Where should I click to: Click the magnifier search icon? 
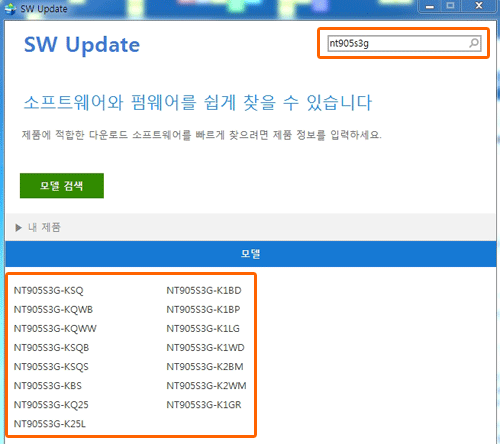coord(474,43)
